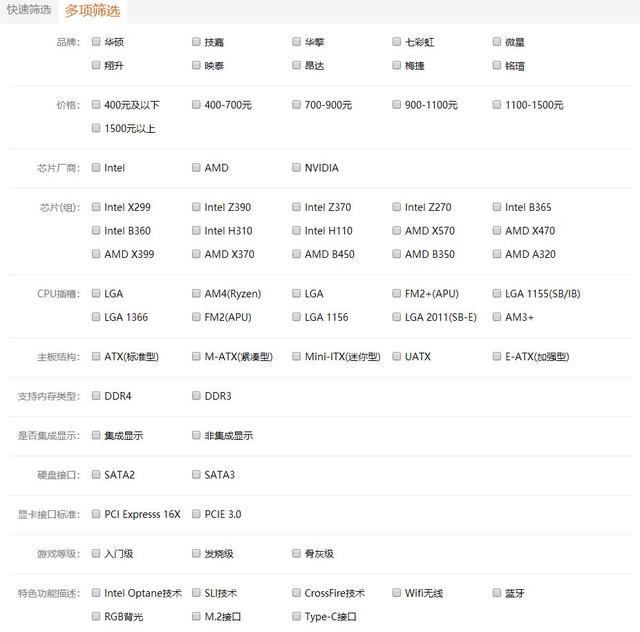This screenshot has height=632, width=640.
Task: Tick the PCIE 3.0 checkbox
Action: (196, 514)
